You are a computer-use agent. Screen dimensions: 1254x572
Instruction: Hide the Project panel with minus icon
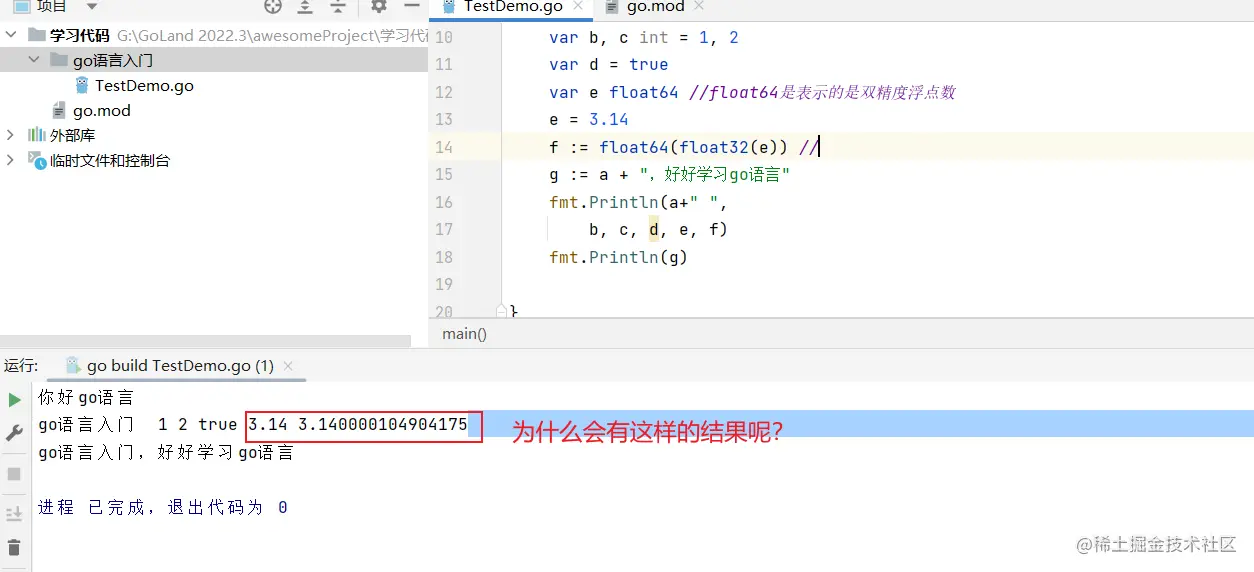tap(411, 6)
